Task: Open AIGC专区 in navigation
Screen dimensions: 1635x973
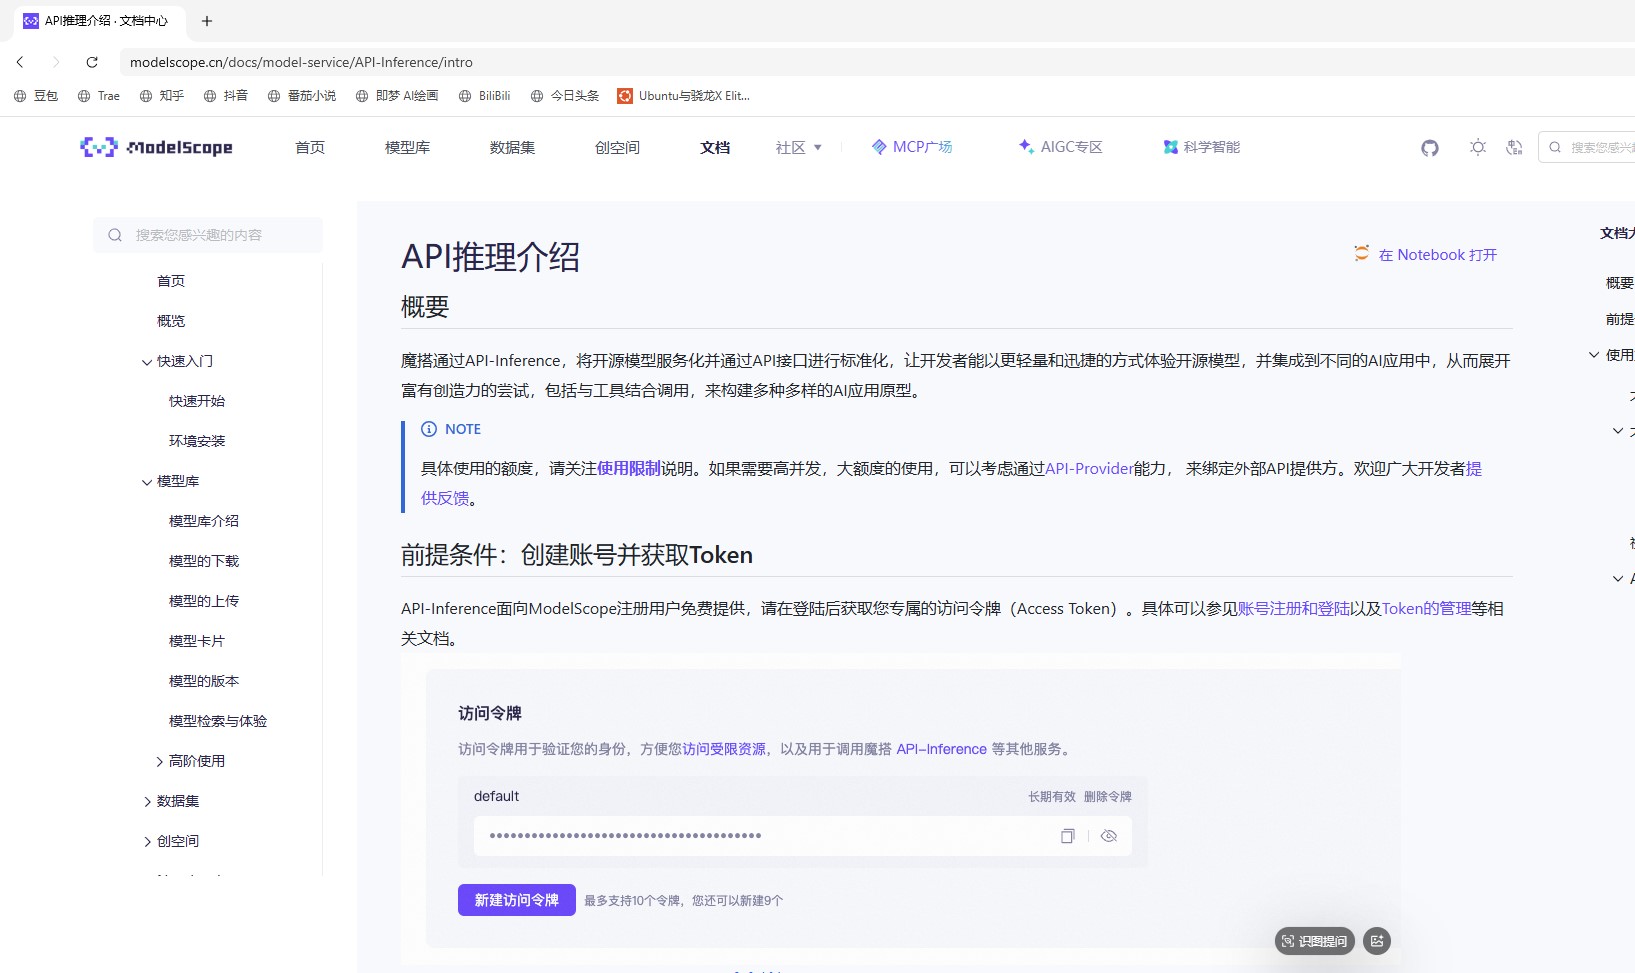Action: point(1060,147)
